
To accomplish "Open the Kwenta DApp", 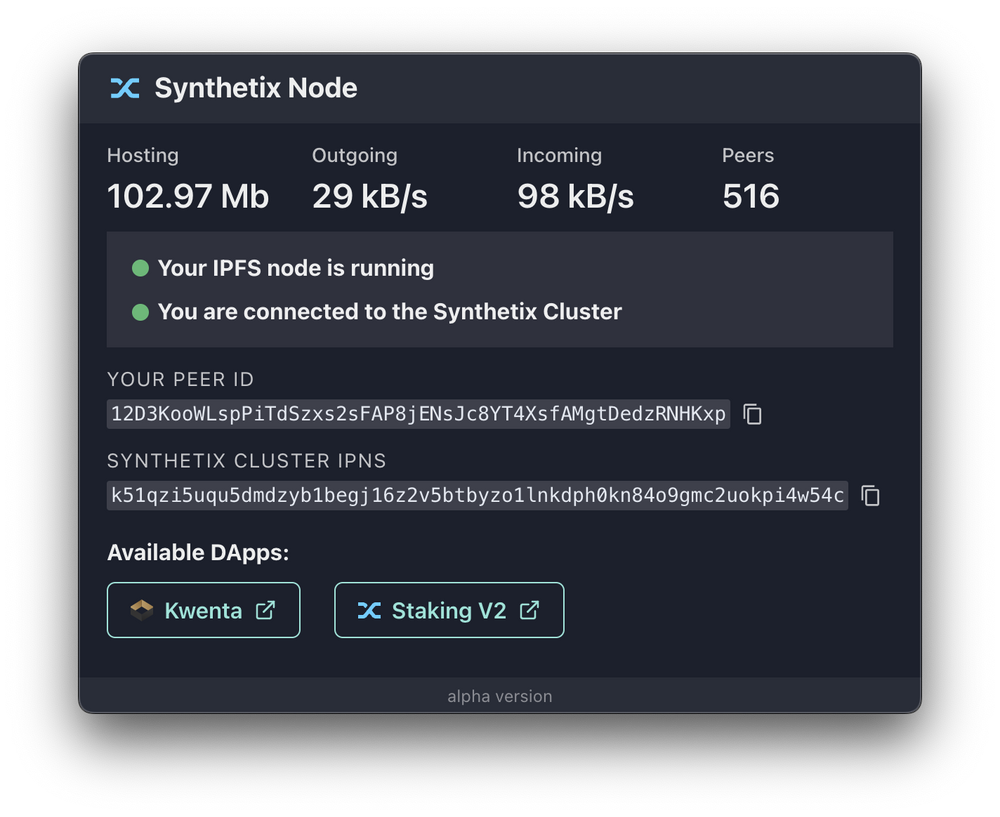I will [203, 610].
